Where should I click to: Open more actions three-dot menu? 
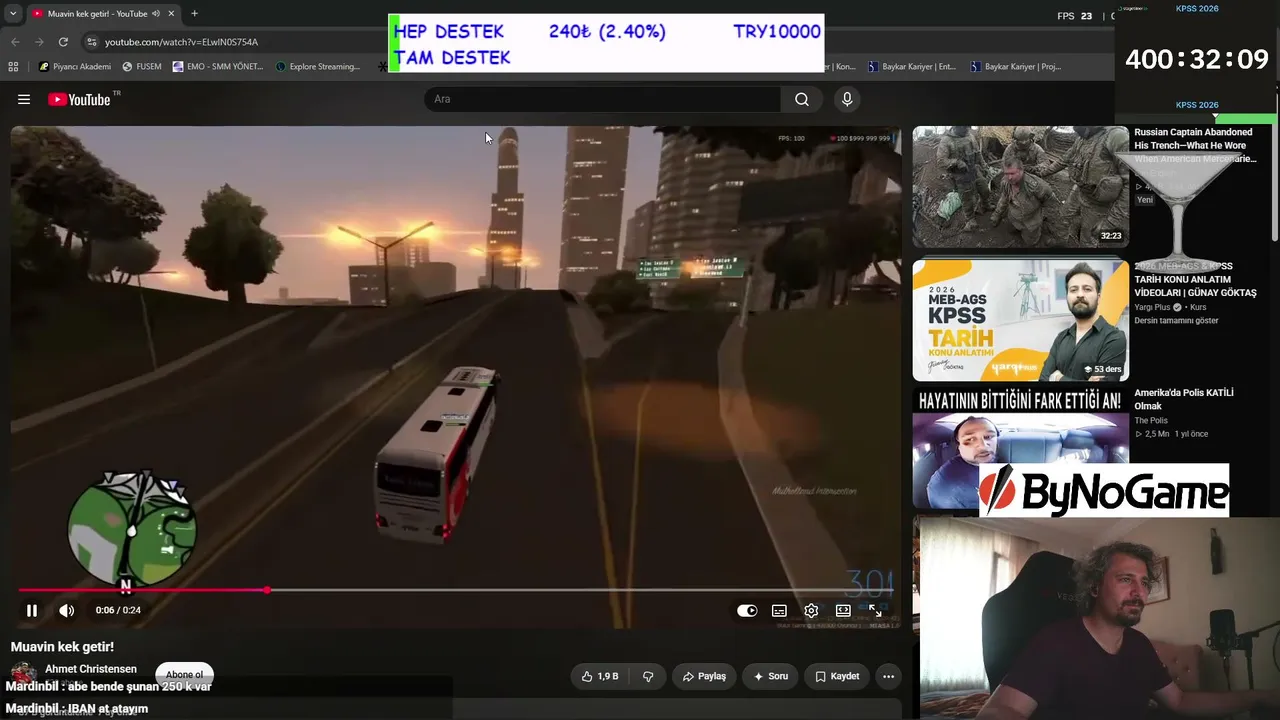888,676
